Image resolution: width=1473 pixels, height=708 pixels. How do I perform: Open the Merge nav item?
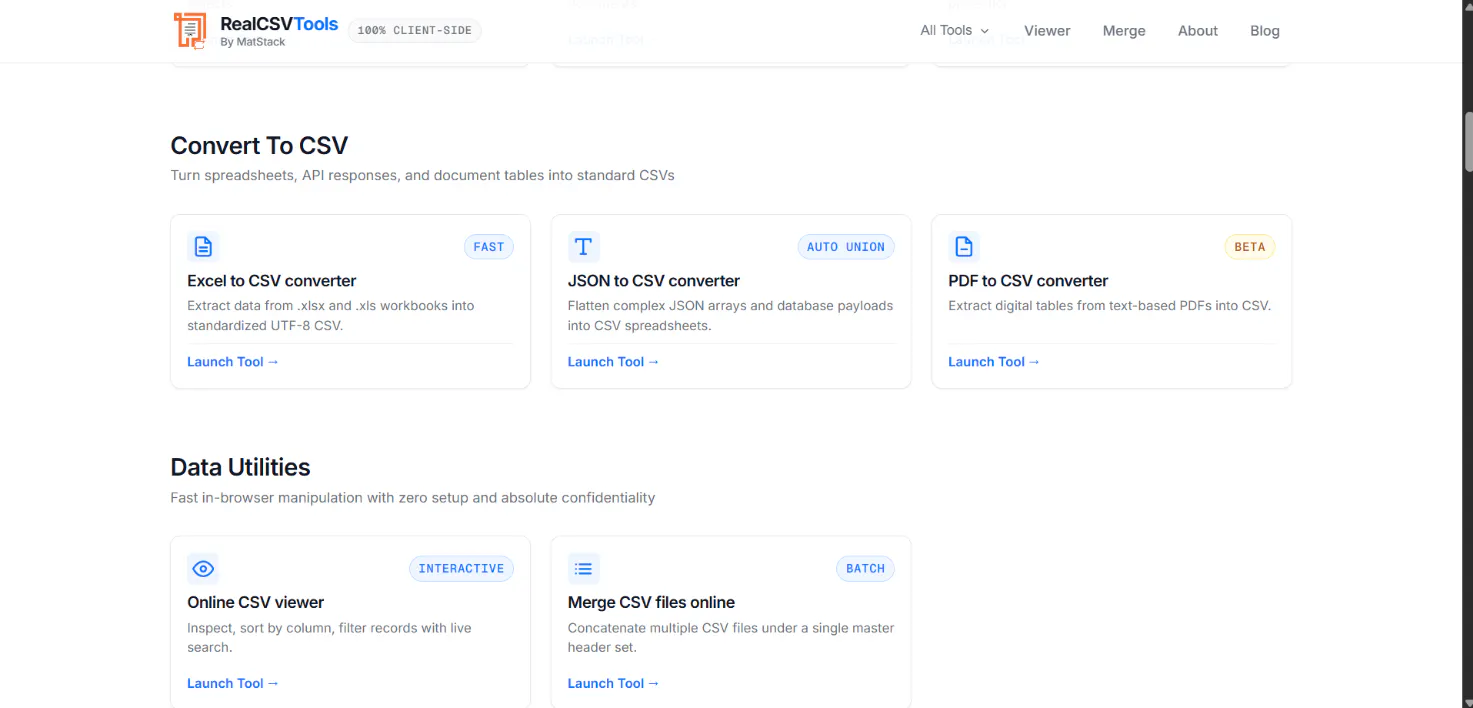click(x=1124, y=31)
